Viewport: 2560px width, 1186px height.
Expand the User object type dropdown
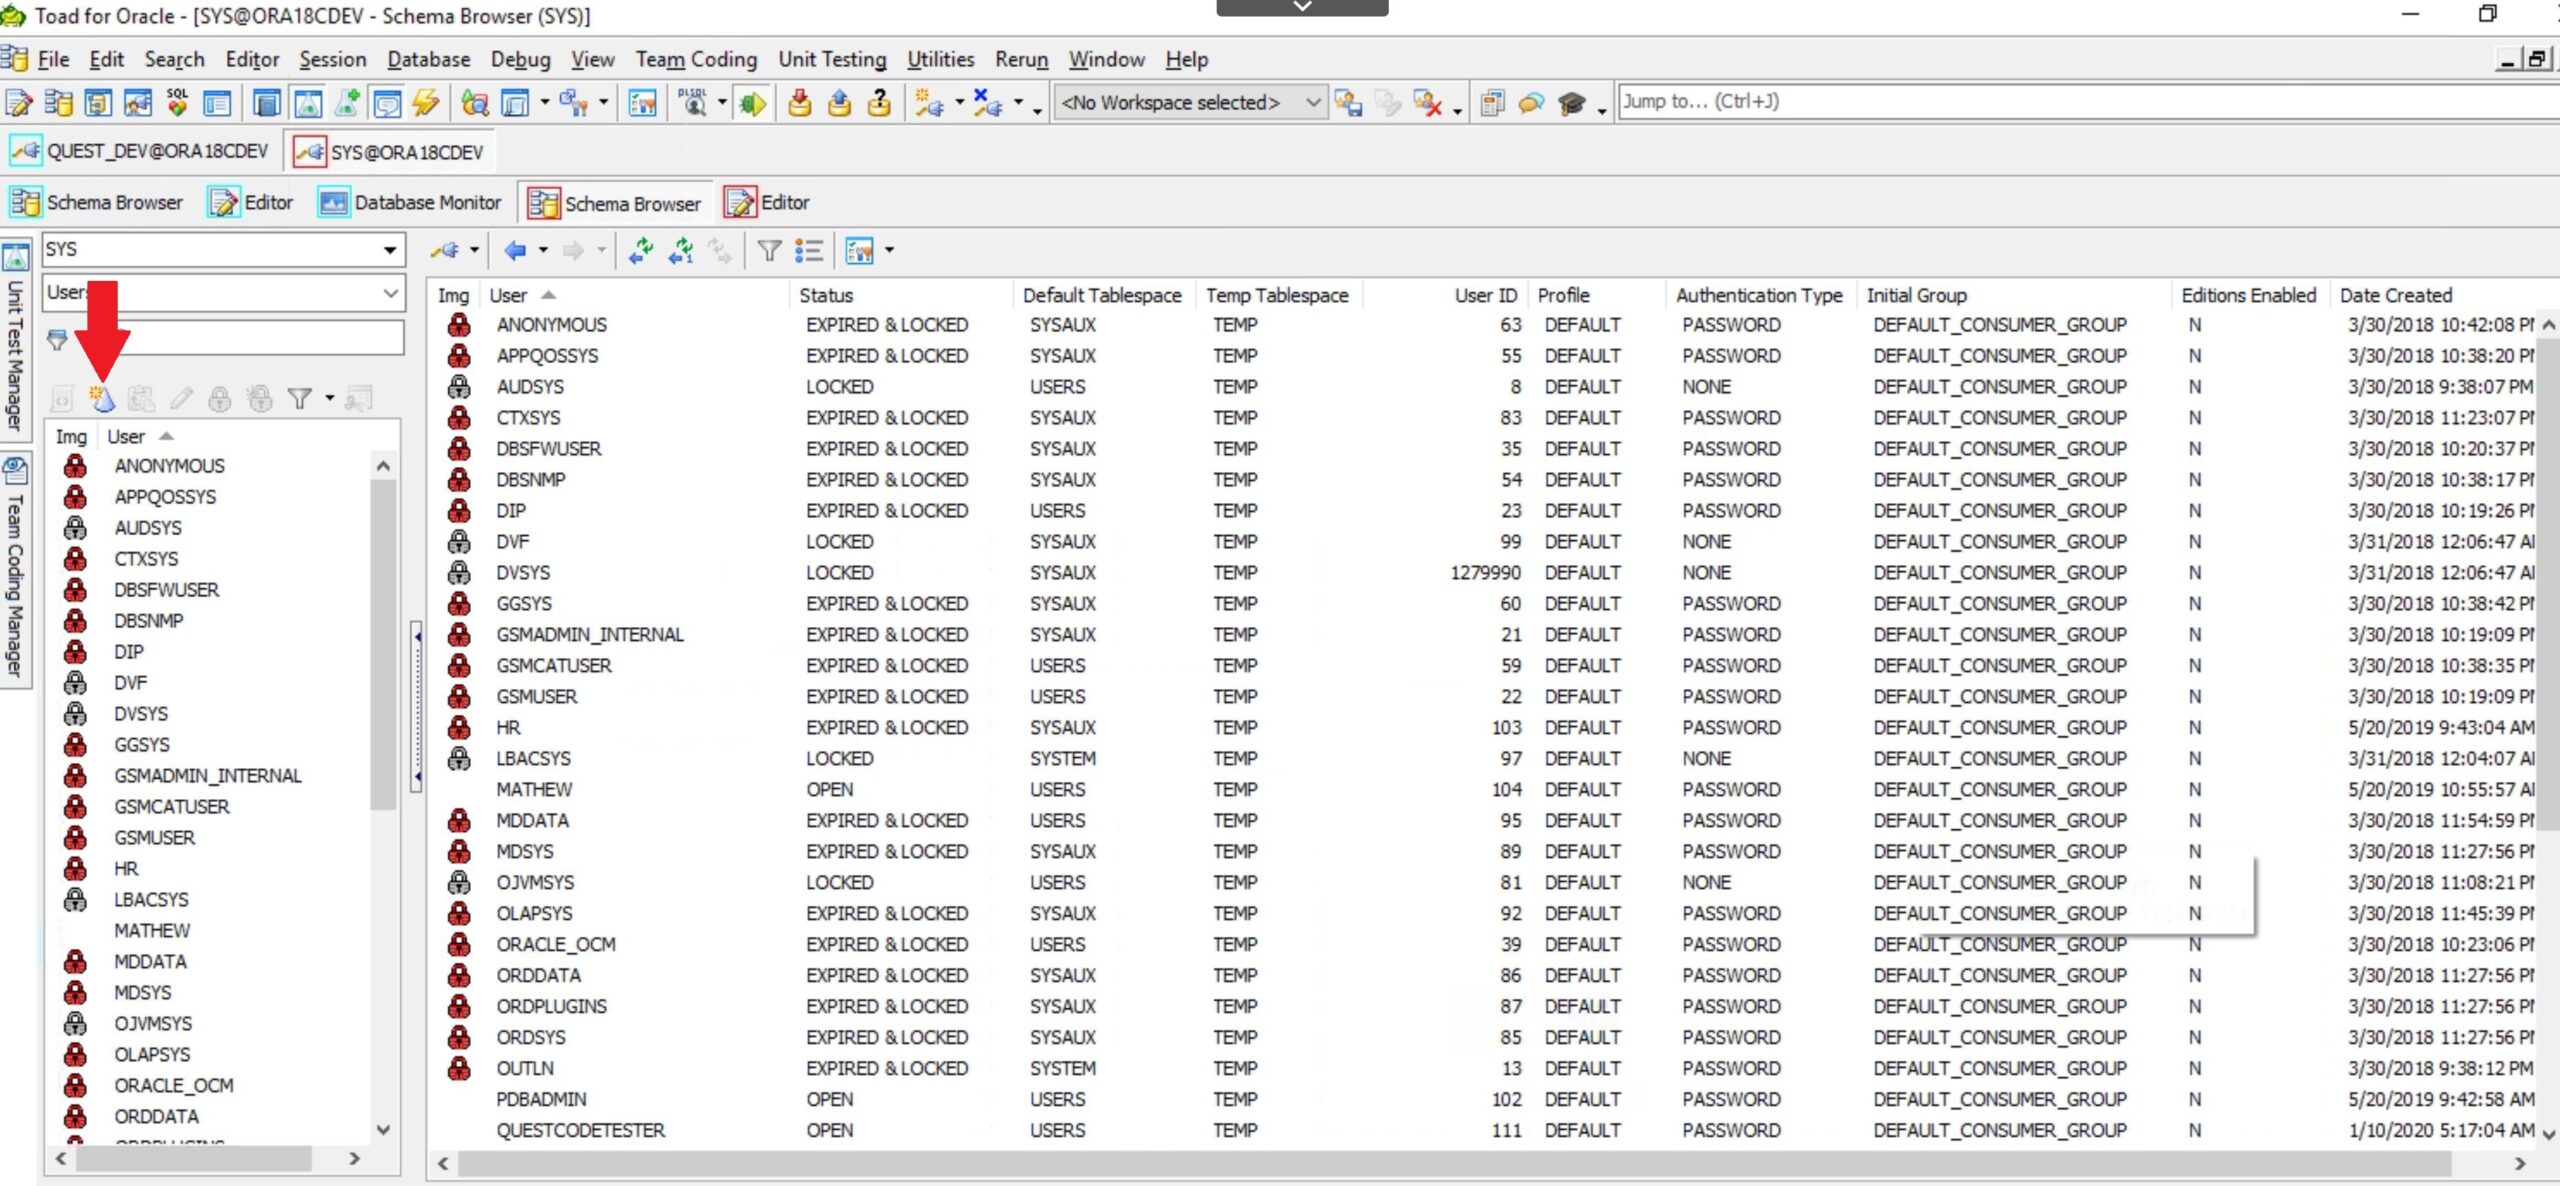click(x=390, y=292)
